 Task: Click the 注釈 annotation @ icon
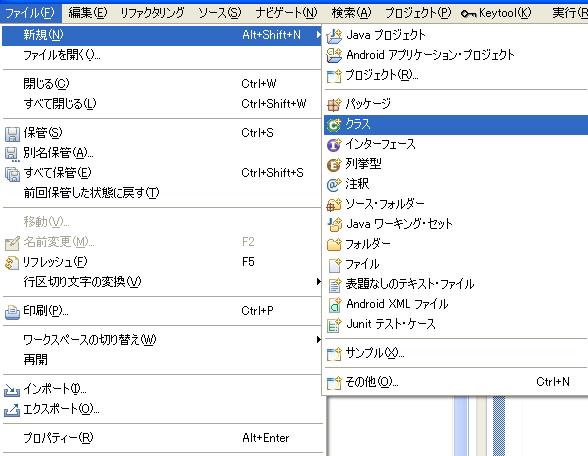pos(334,184)
